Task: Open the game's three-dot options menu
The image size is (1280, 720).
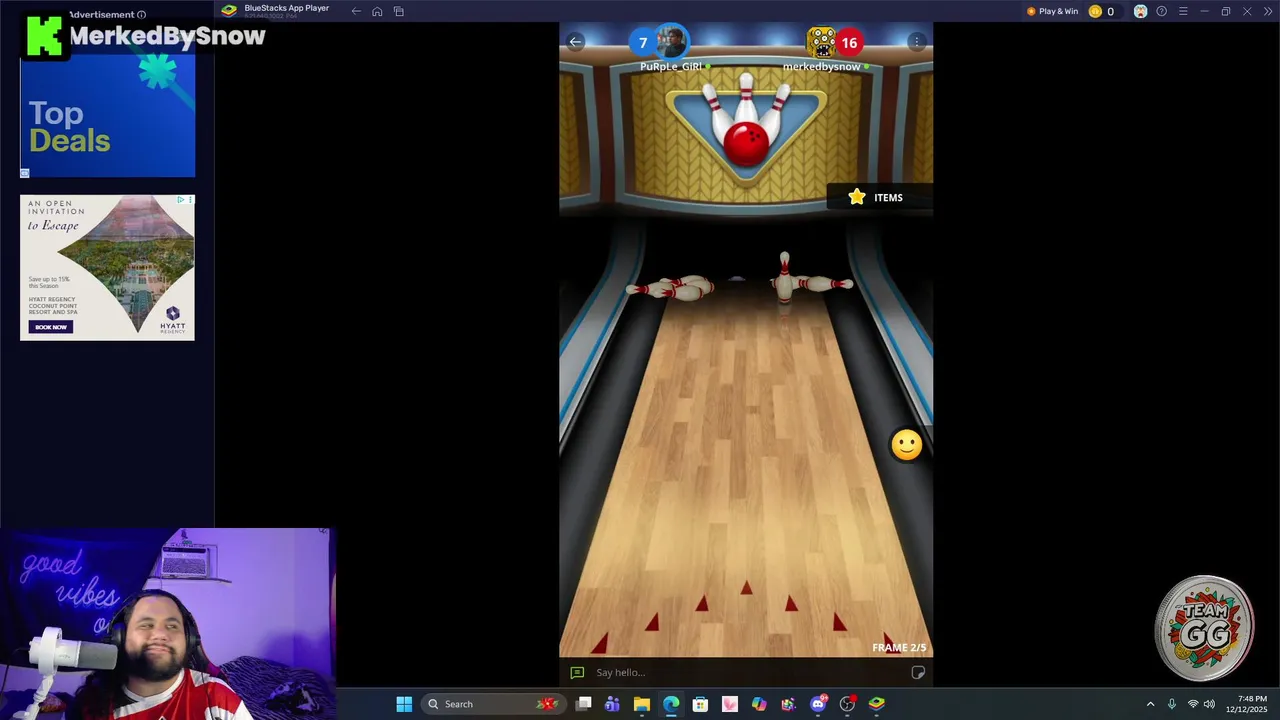Action: 917,42
